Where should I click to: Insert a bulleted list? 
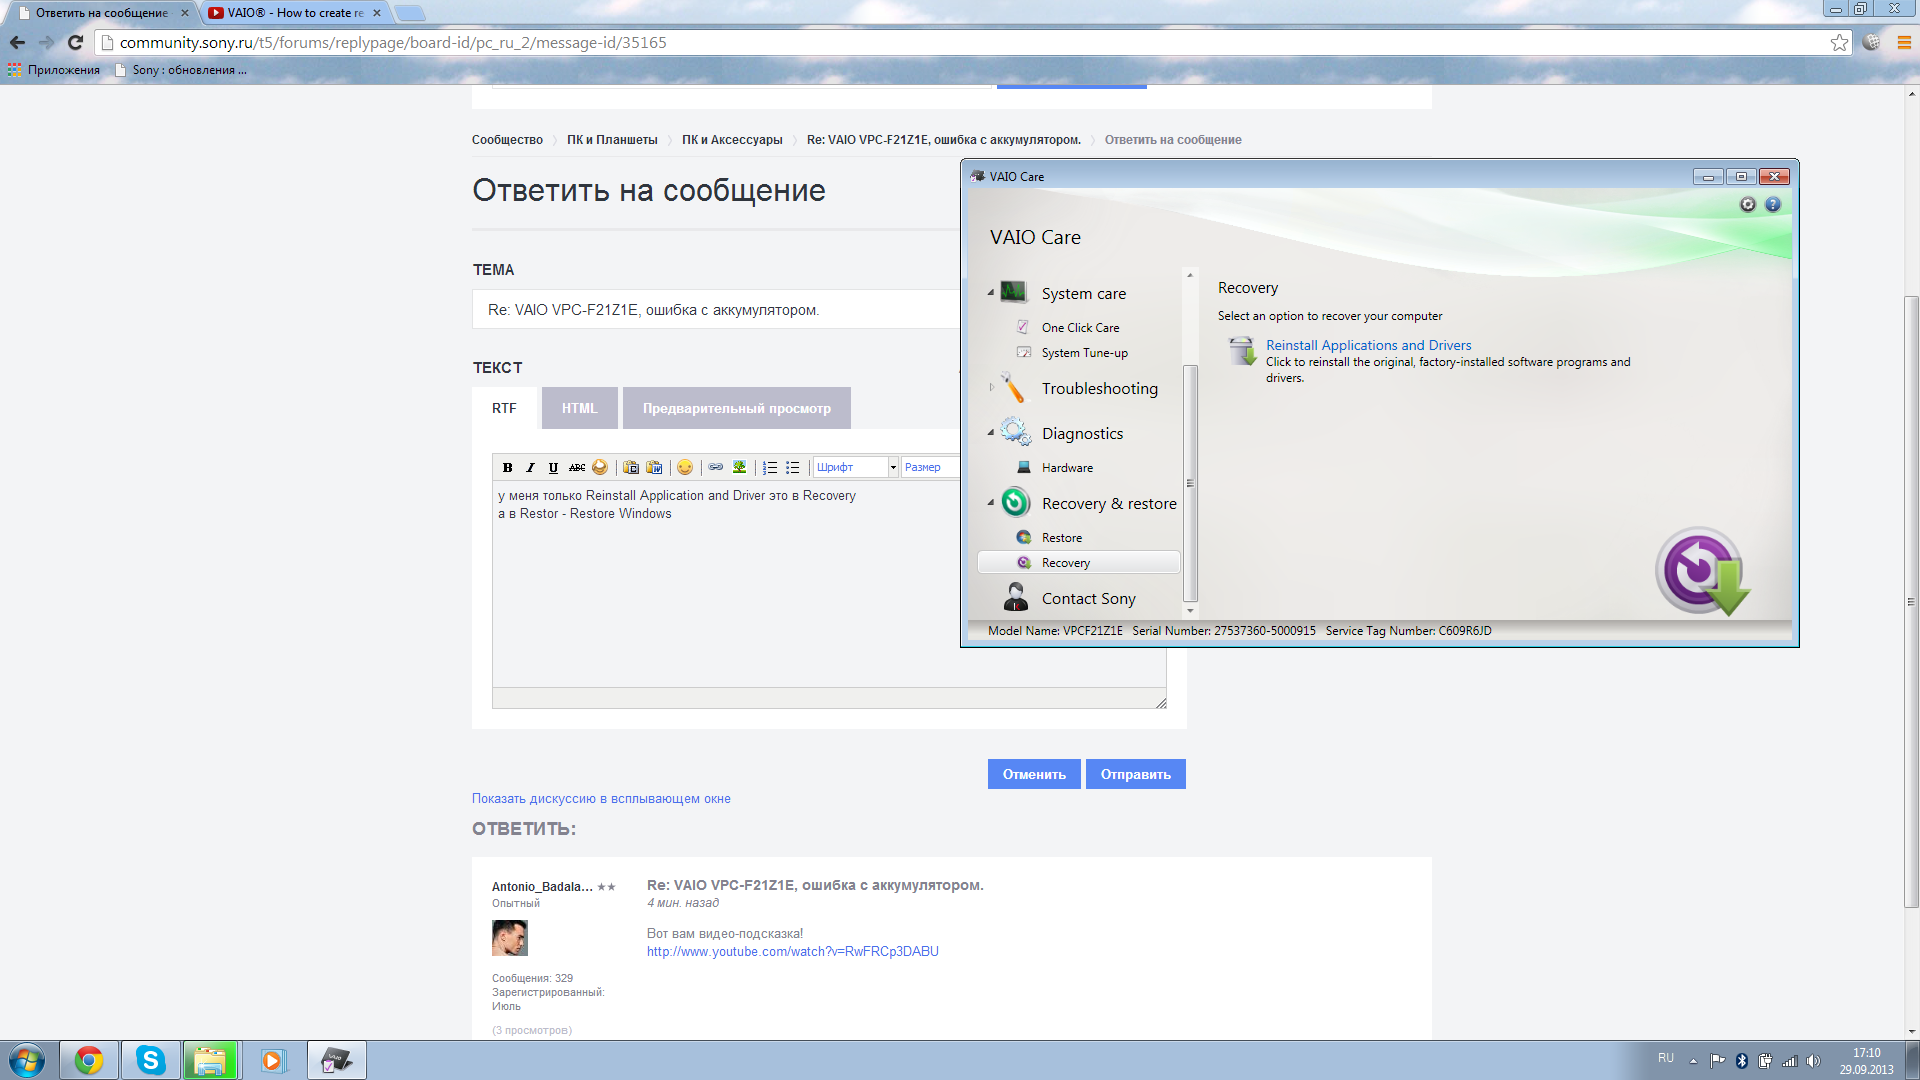click(793, 467)
